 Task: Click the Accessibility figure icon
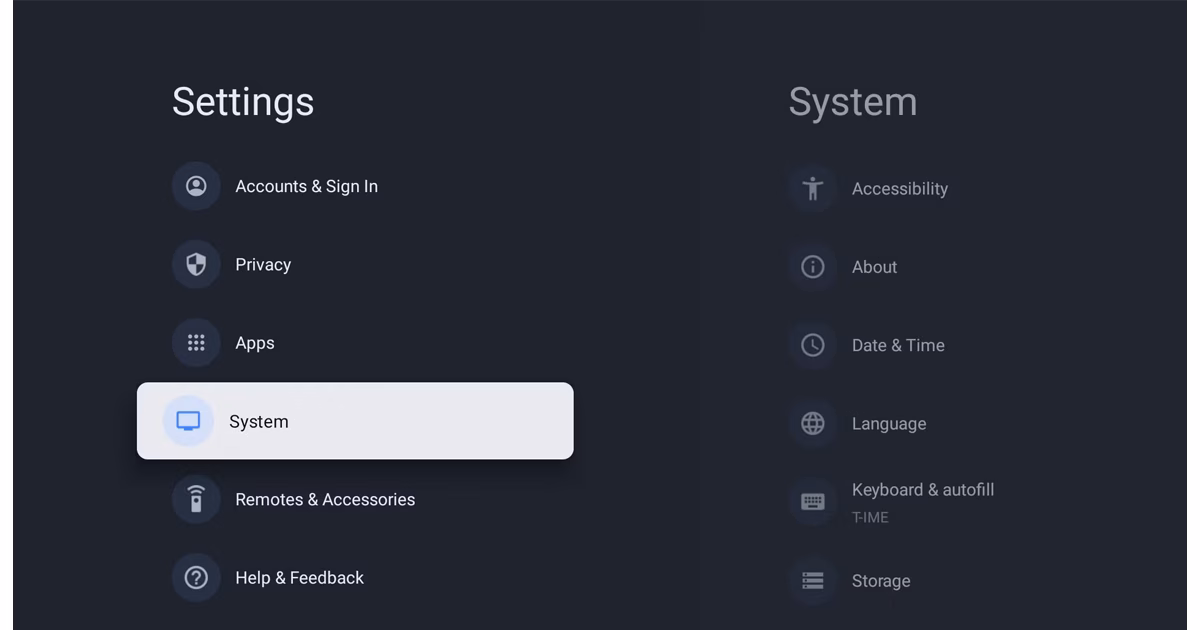[x=813, y=188]
